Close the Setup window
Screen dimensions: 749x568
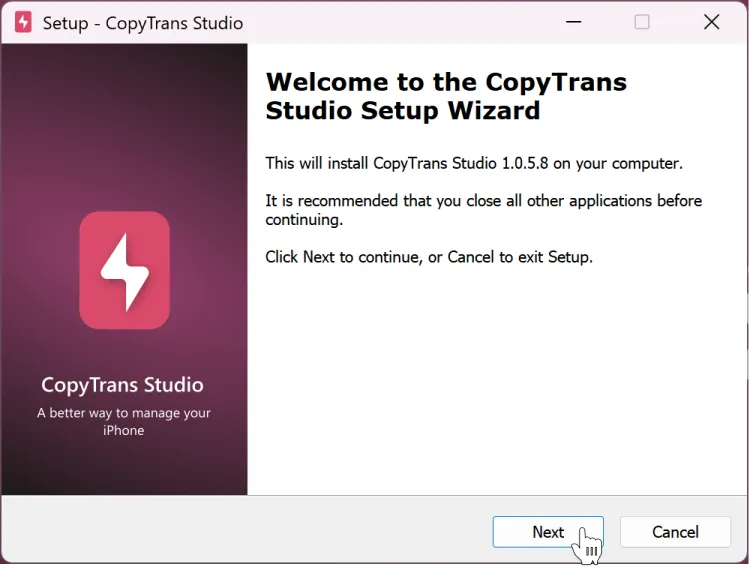click(x=711, y=22)
